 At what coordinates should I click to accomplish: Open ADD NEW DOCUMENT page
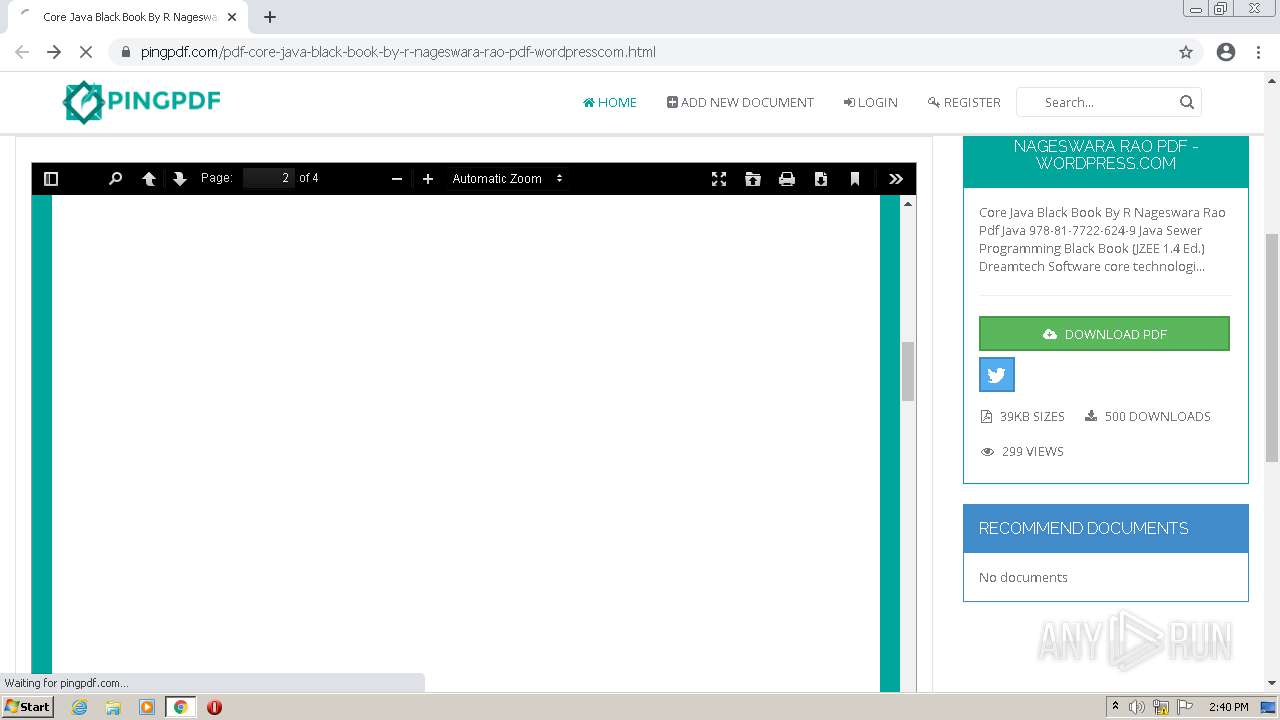(740, 102)
